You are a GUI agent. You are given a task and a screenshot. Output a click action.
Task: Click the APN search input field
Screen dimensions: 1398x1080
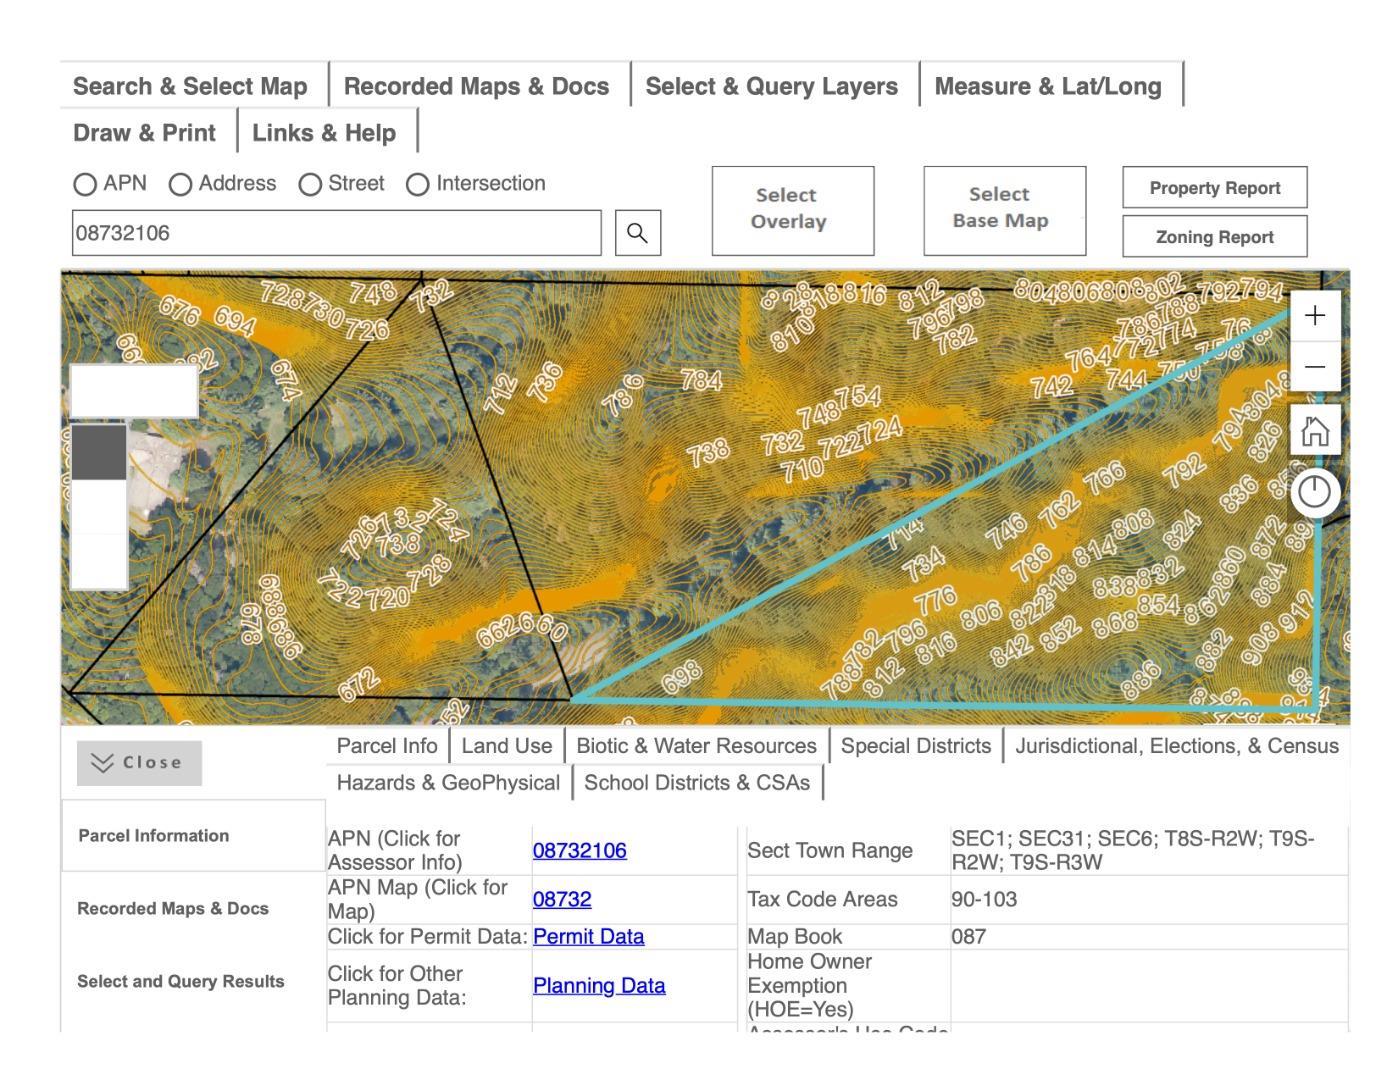click(x=336, y=233)
